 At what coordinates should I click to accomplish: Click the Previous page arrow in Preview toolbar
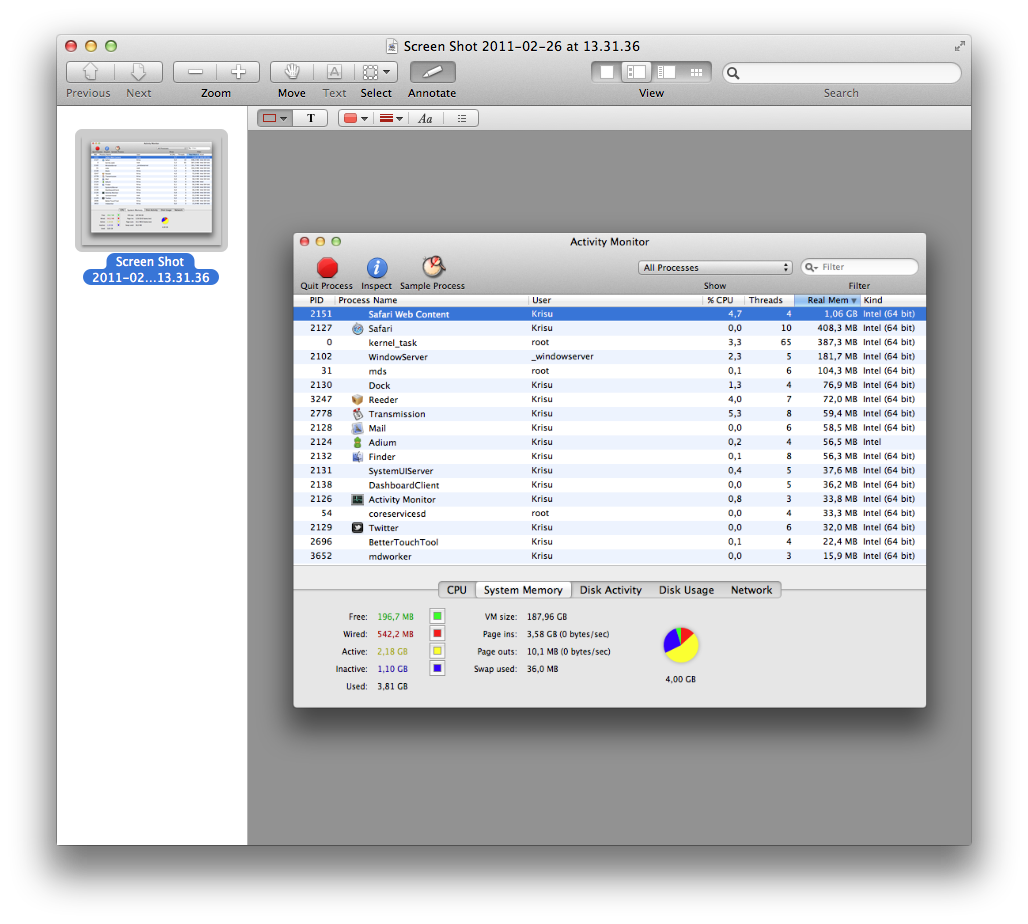(x=90, y=71)
